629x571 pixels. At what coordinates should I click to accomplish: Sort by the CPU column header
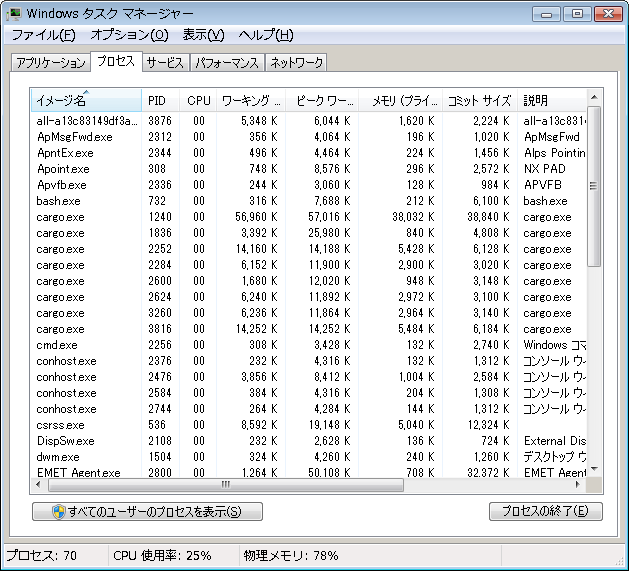click(x=198, y=100)
